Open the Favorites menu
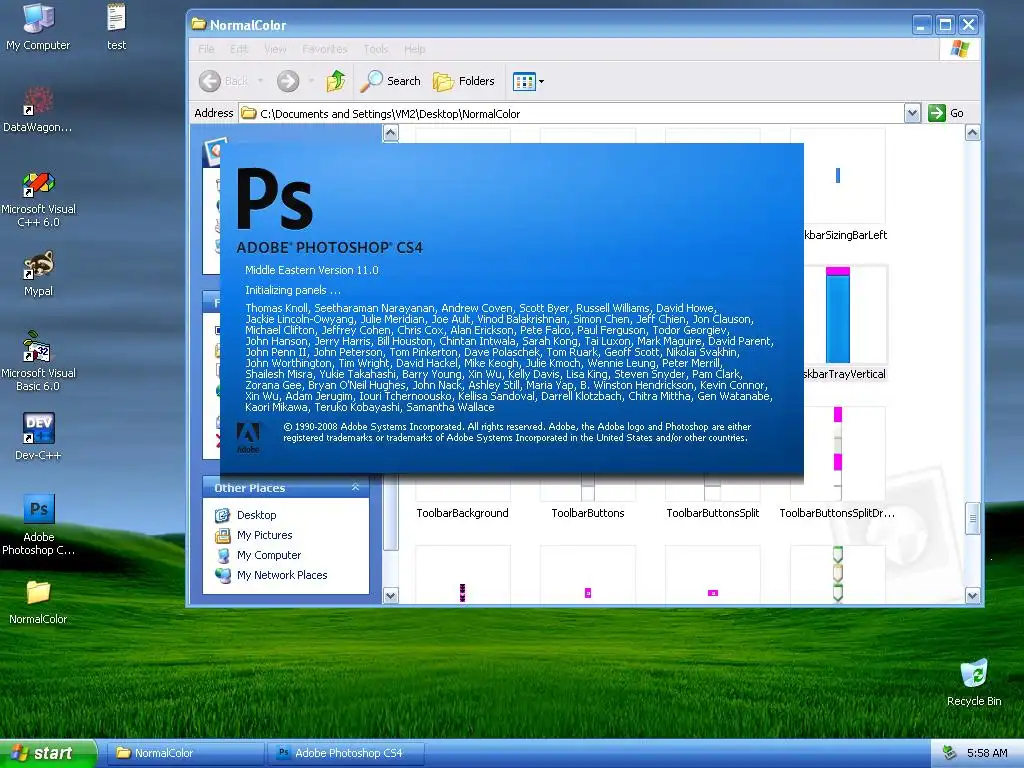 click(x=325, y=49)
